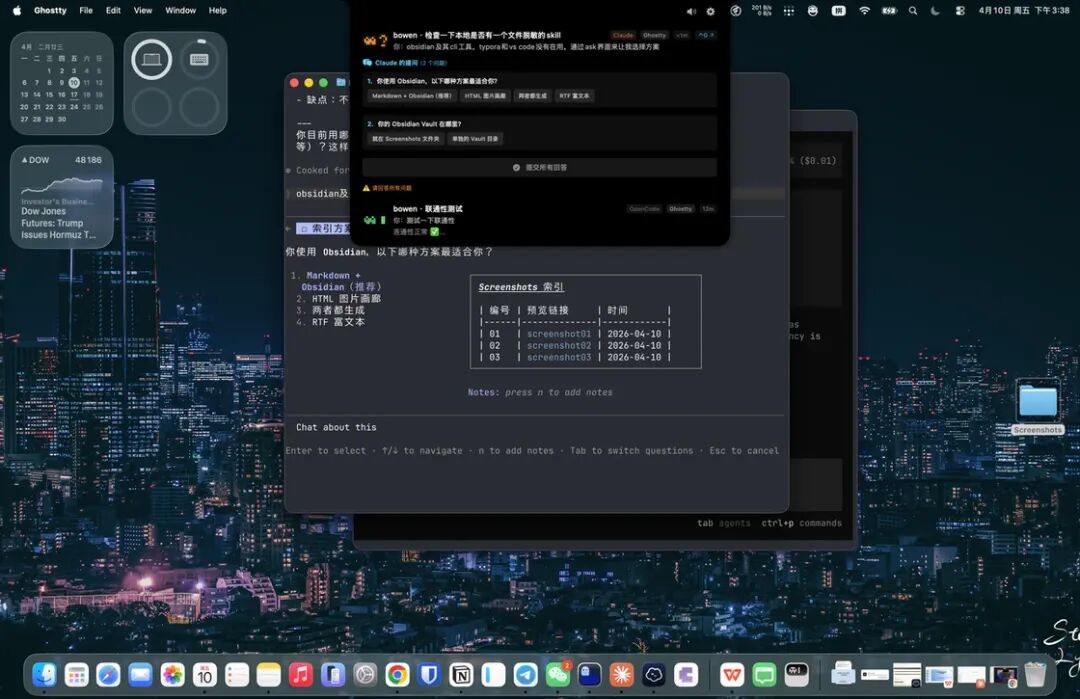
Task: Click date 17 in the calendar widget
Action: (x=74, y=94)
